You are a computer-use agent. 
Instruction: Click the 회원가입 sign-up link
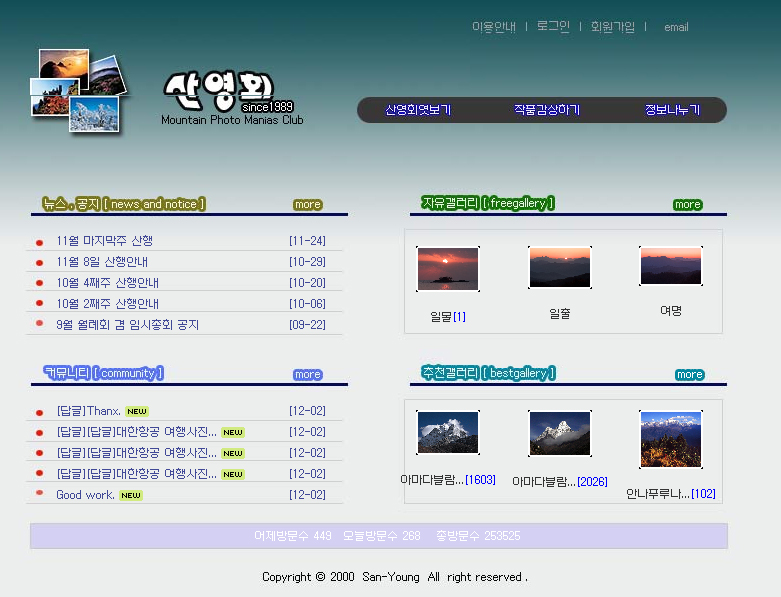[612, 27]
